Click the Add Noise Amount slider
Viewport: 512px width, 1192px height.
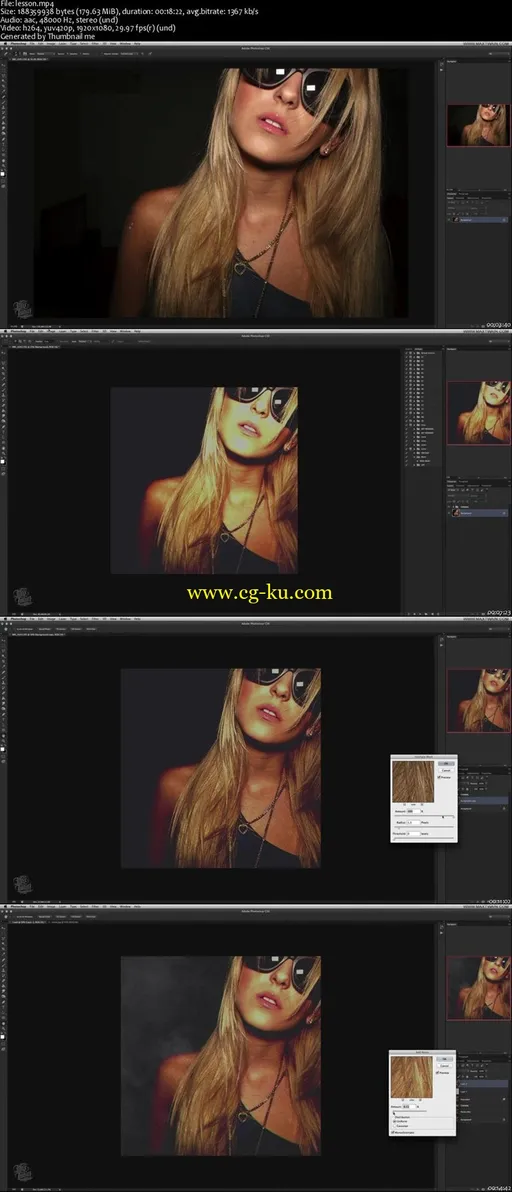409,1111
